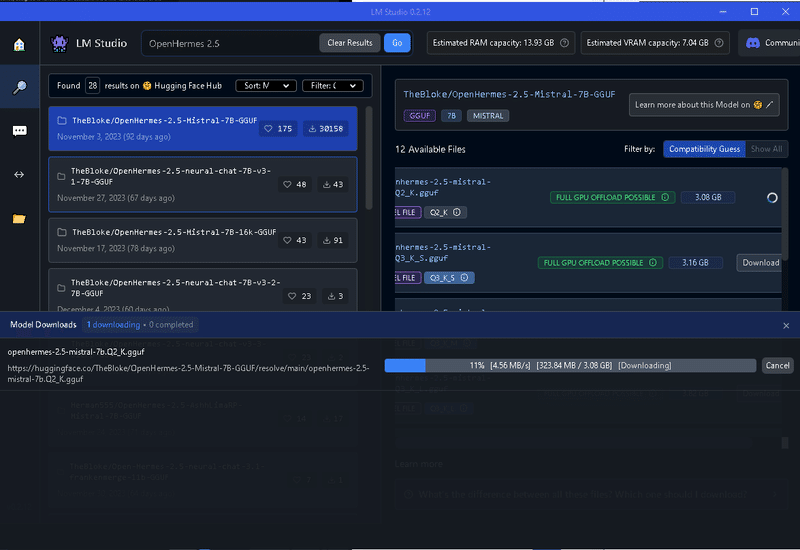Image resolution: width=800 pixels, height=550 pixels.
Task: Click the Q2_K file loading spinner
Action: point(772,198)
